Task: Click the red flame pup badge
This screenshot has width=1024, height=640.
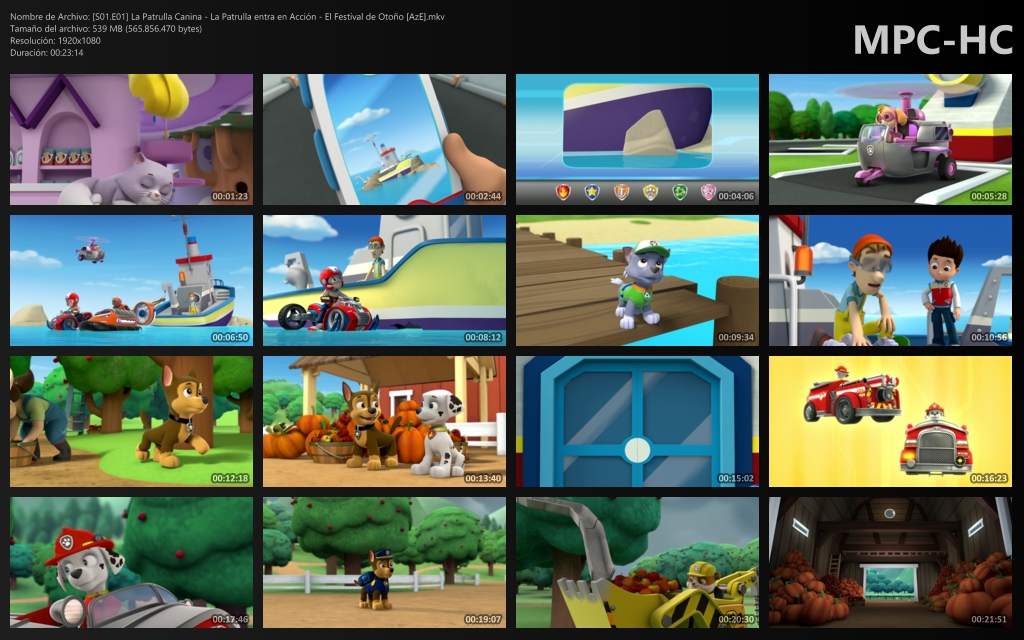Action: [x=563, y=192]
